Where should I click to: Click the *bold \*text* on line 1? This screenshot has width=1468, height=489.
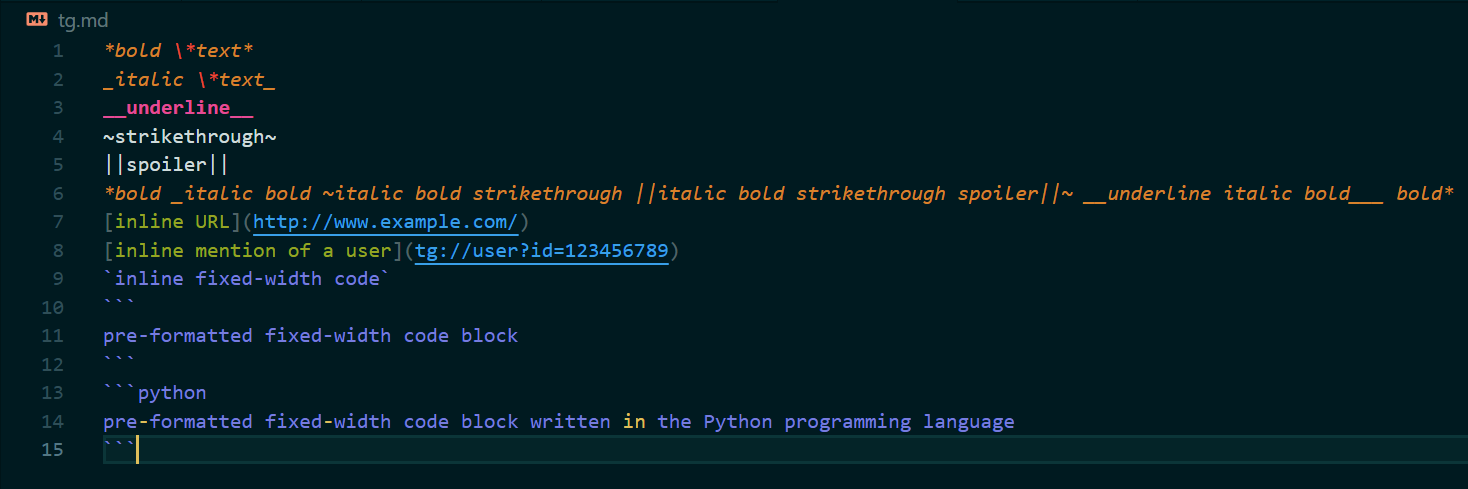point(178,51)
